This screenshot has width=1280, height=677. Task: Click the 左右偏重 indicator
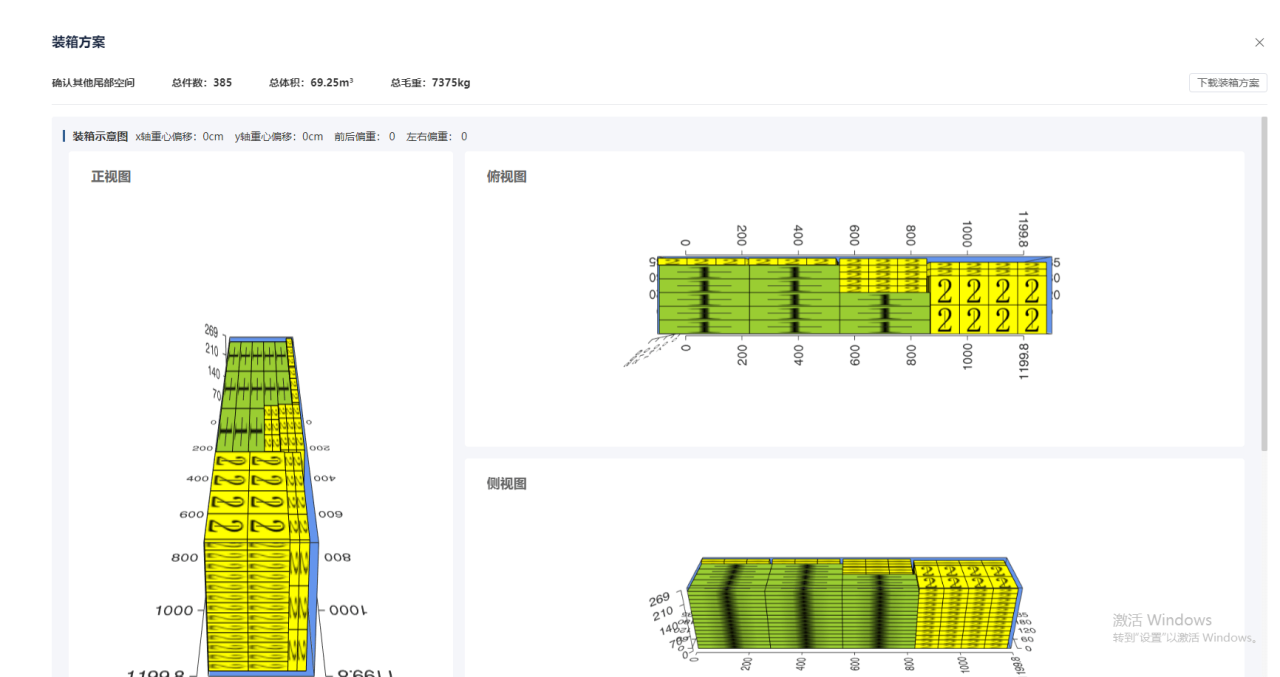tap(436, 137)
